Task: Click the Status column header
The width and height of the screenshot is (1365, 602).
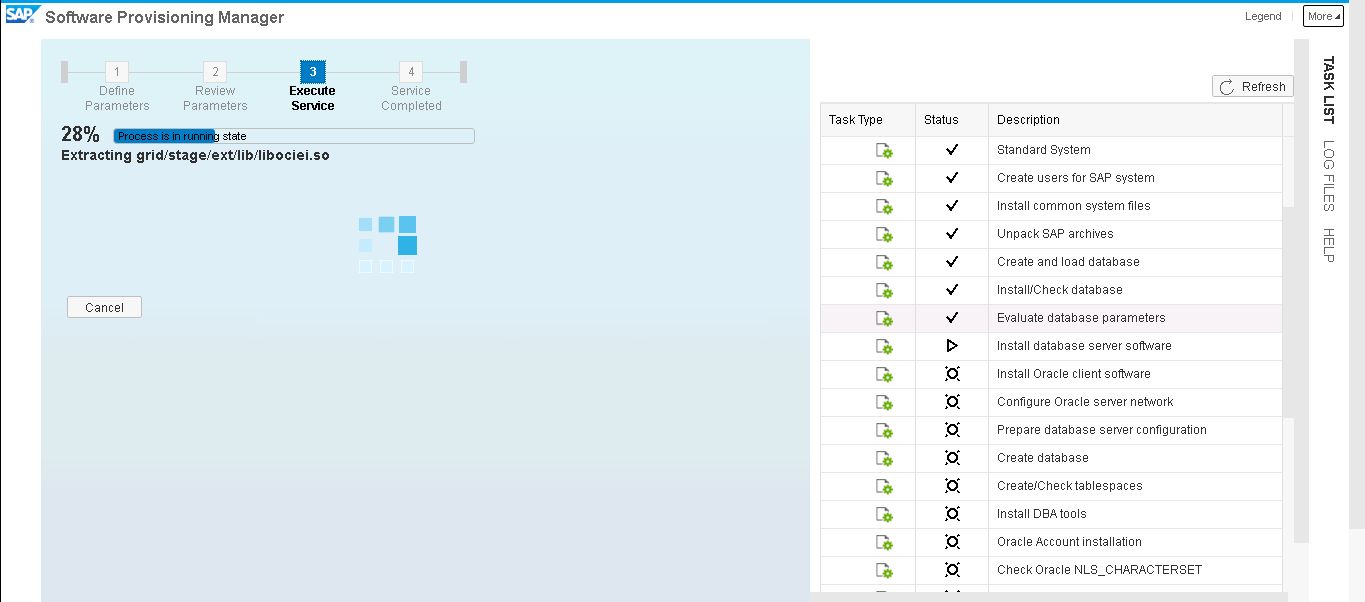Action: pos(952,120)
